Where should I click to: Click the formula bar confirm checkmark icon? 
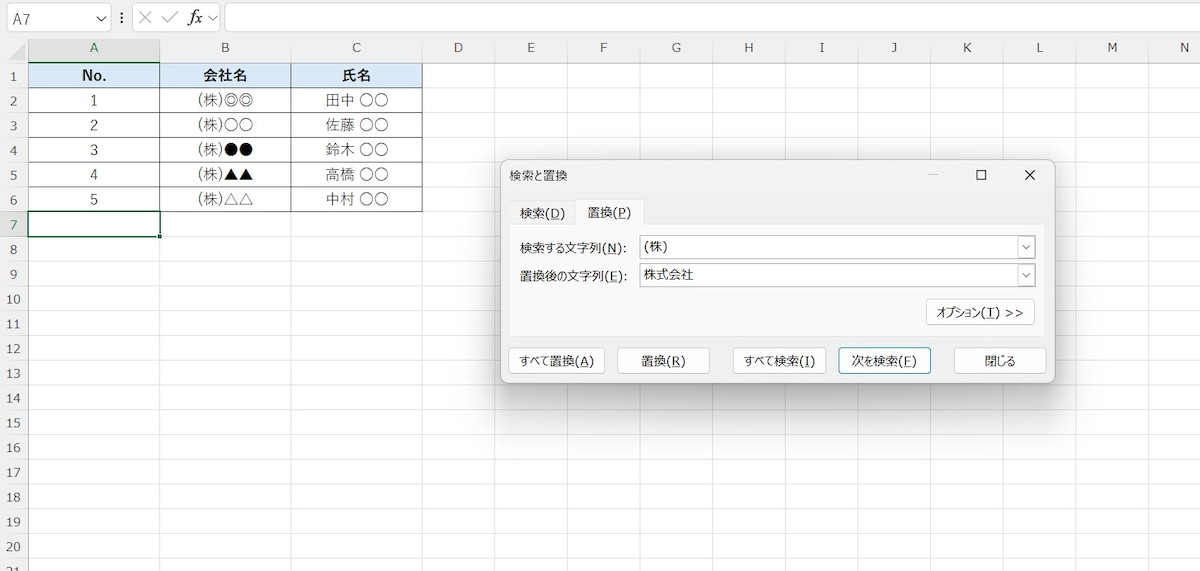point(170,18)
